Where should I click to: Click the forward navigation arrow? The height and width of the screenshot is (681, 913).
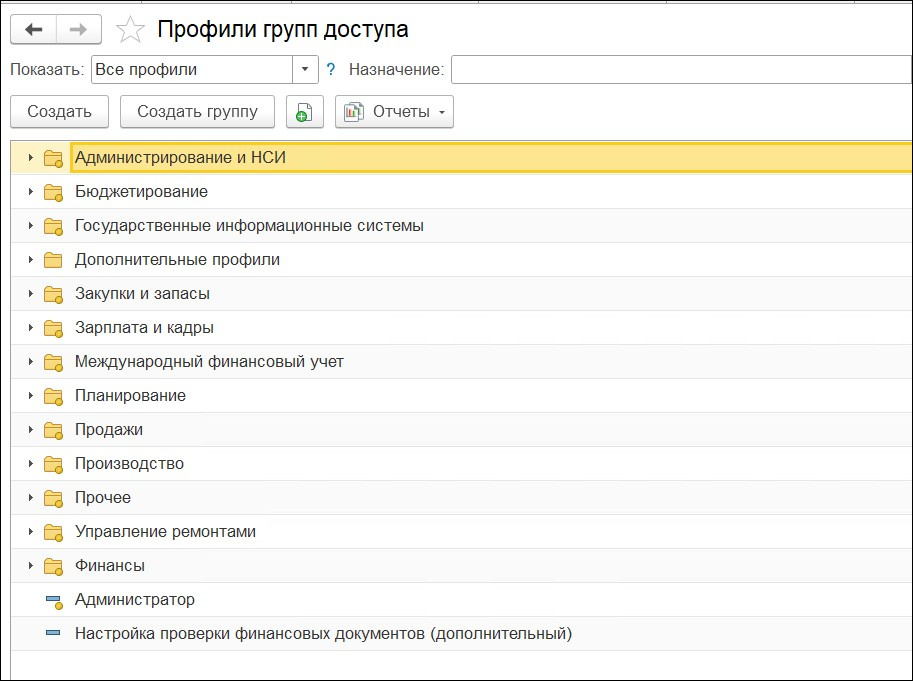pos(76,29)
